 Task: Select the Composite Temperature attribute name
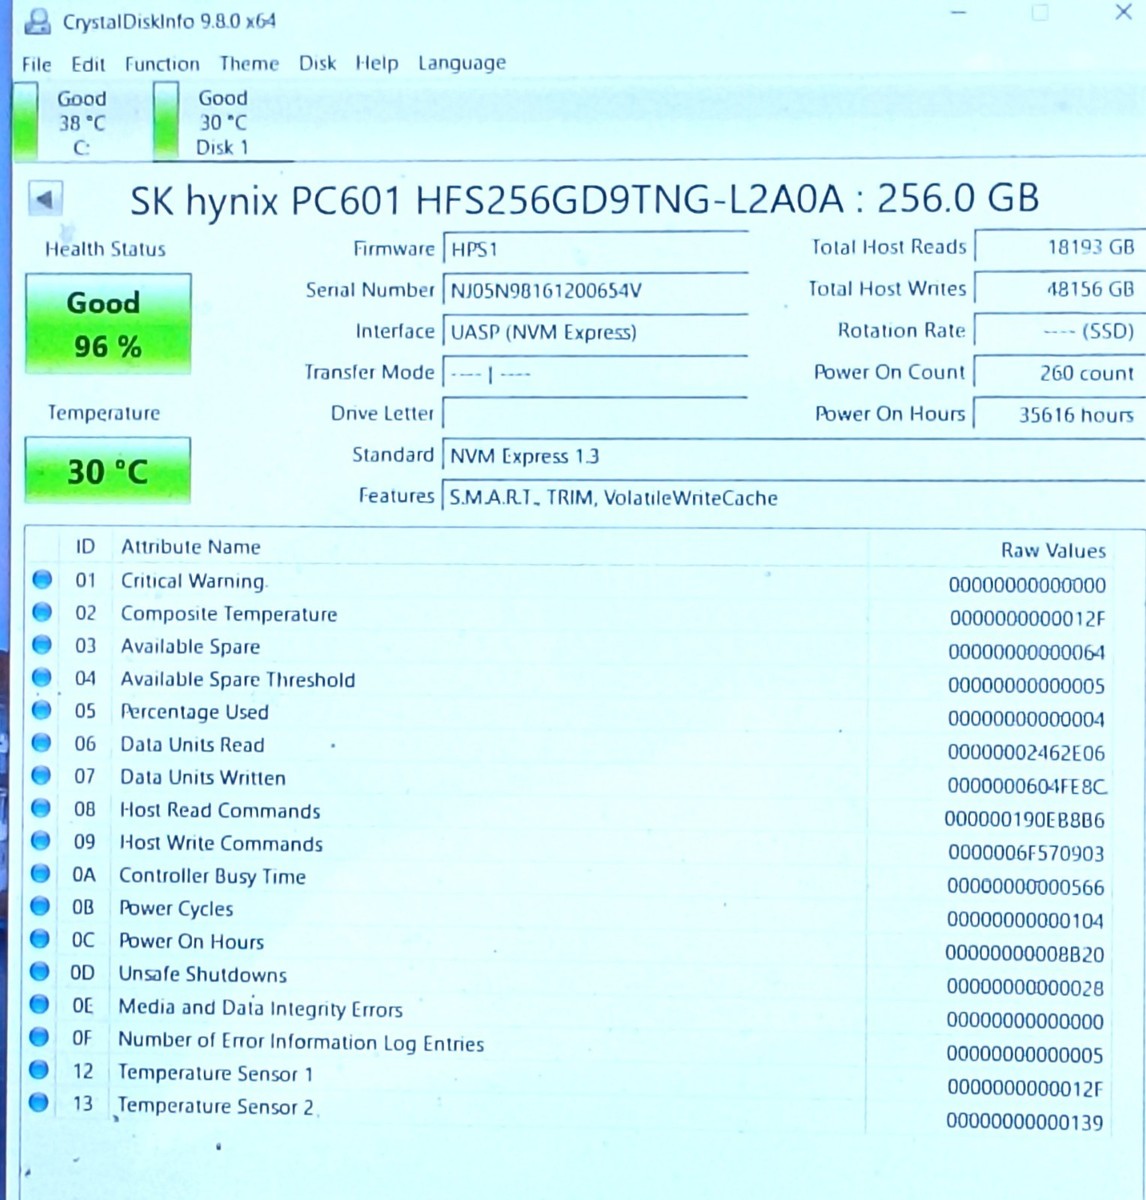pos(229,614)
